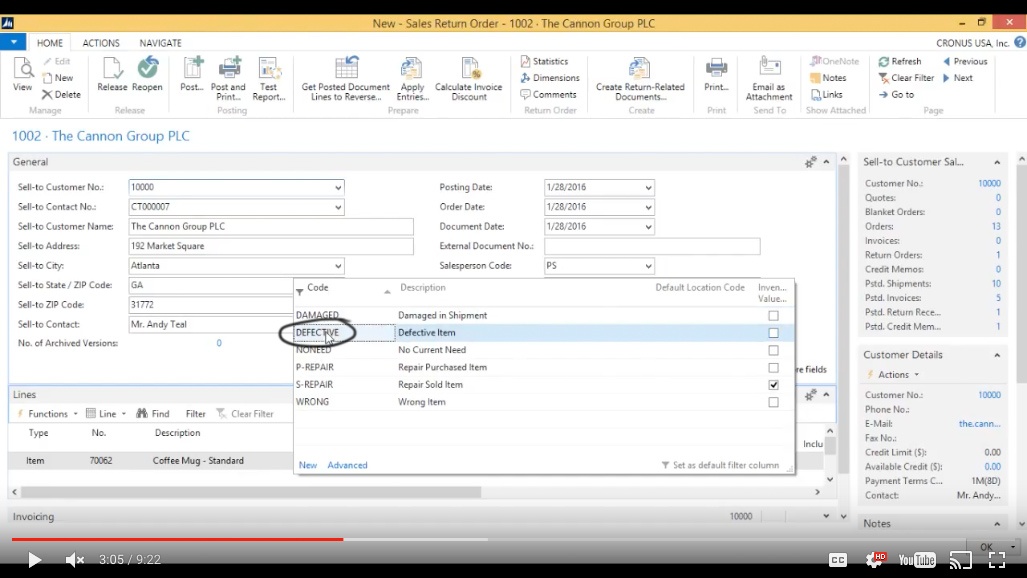1027x578 pixels.
Task: Go to the Previous record
Action: pos(965,61)
